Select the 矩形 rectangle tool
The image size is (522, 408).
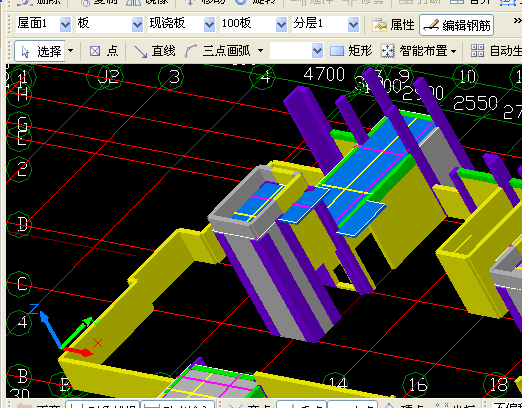point(351,51)
